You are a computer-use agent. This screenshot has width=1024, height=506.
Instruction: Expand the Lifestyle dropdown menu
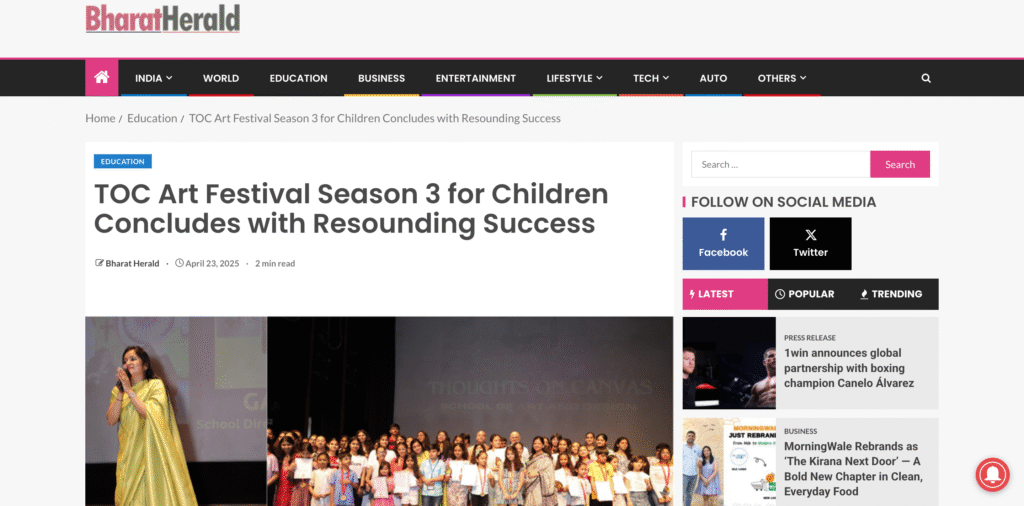pos(574,78)
